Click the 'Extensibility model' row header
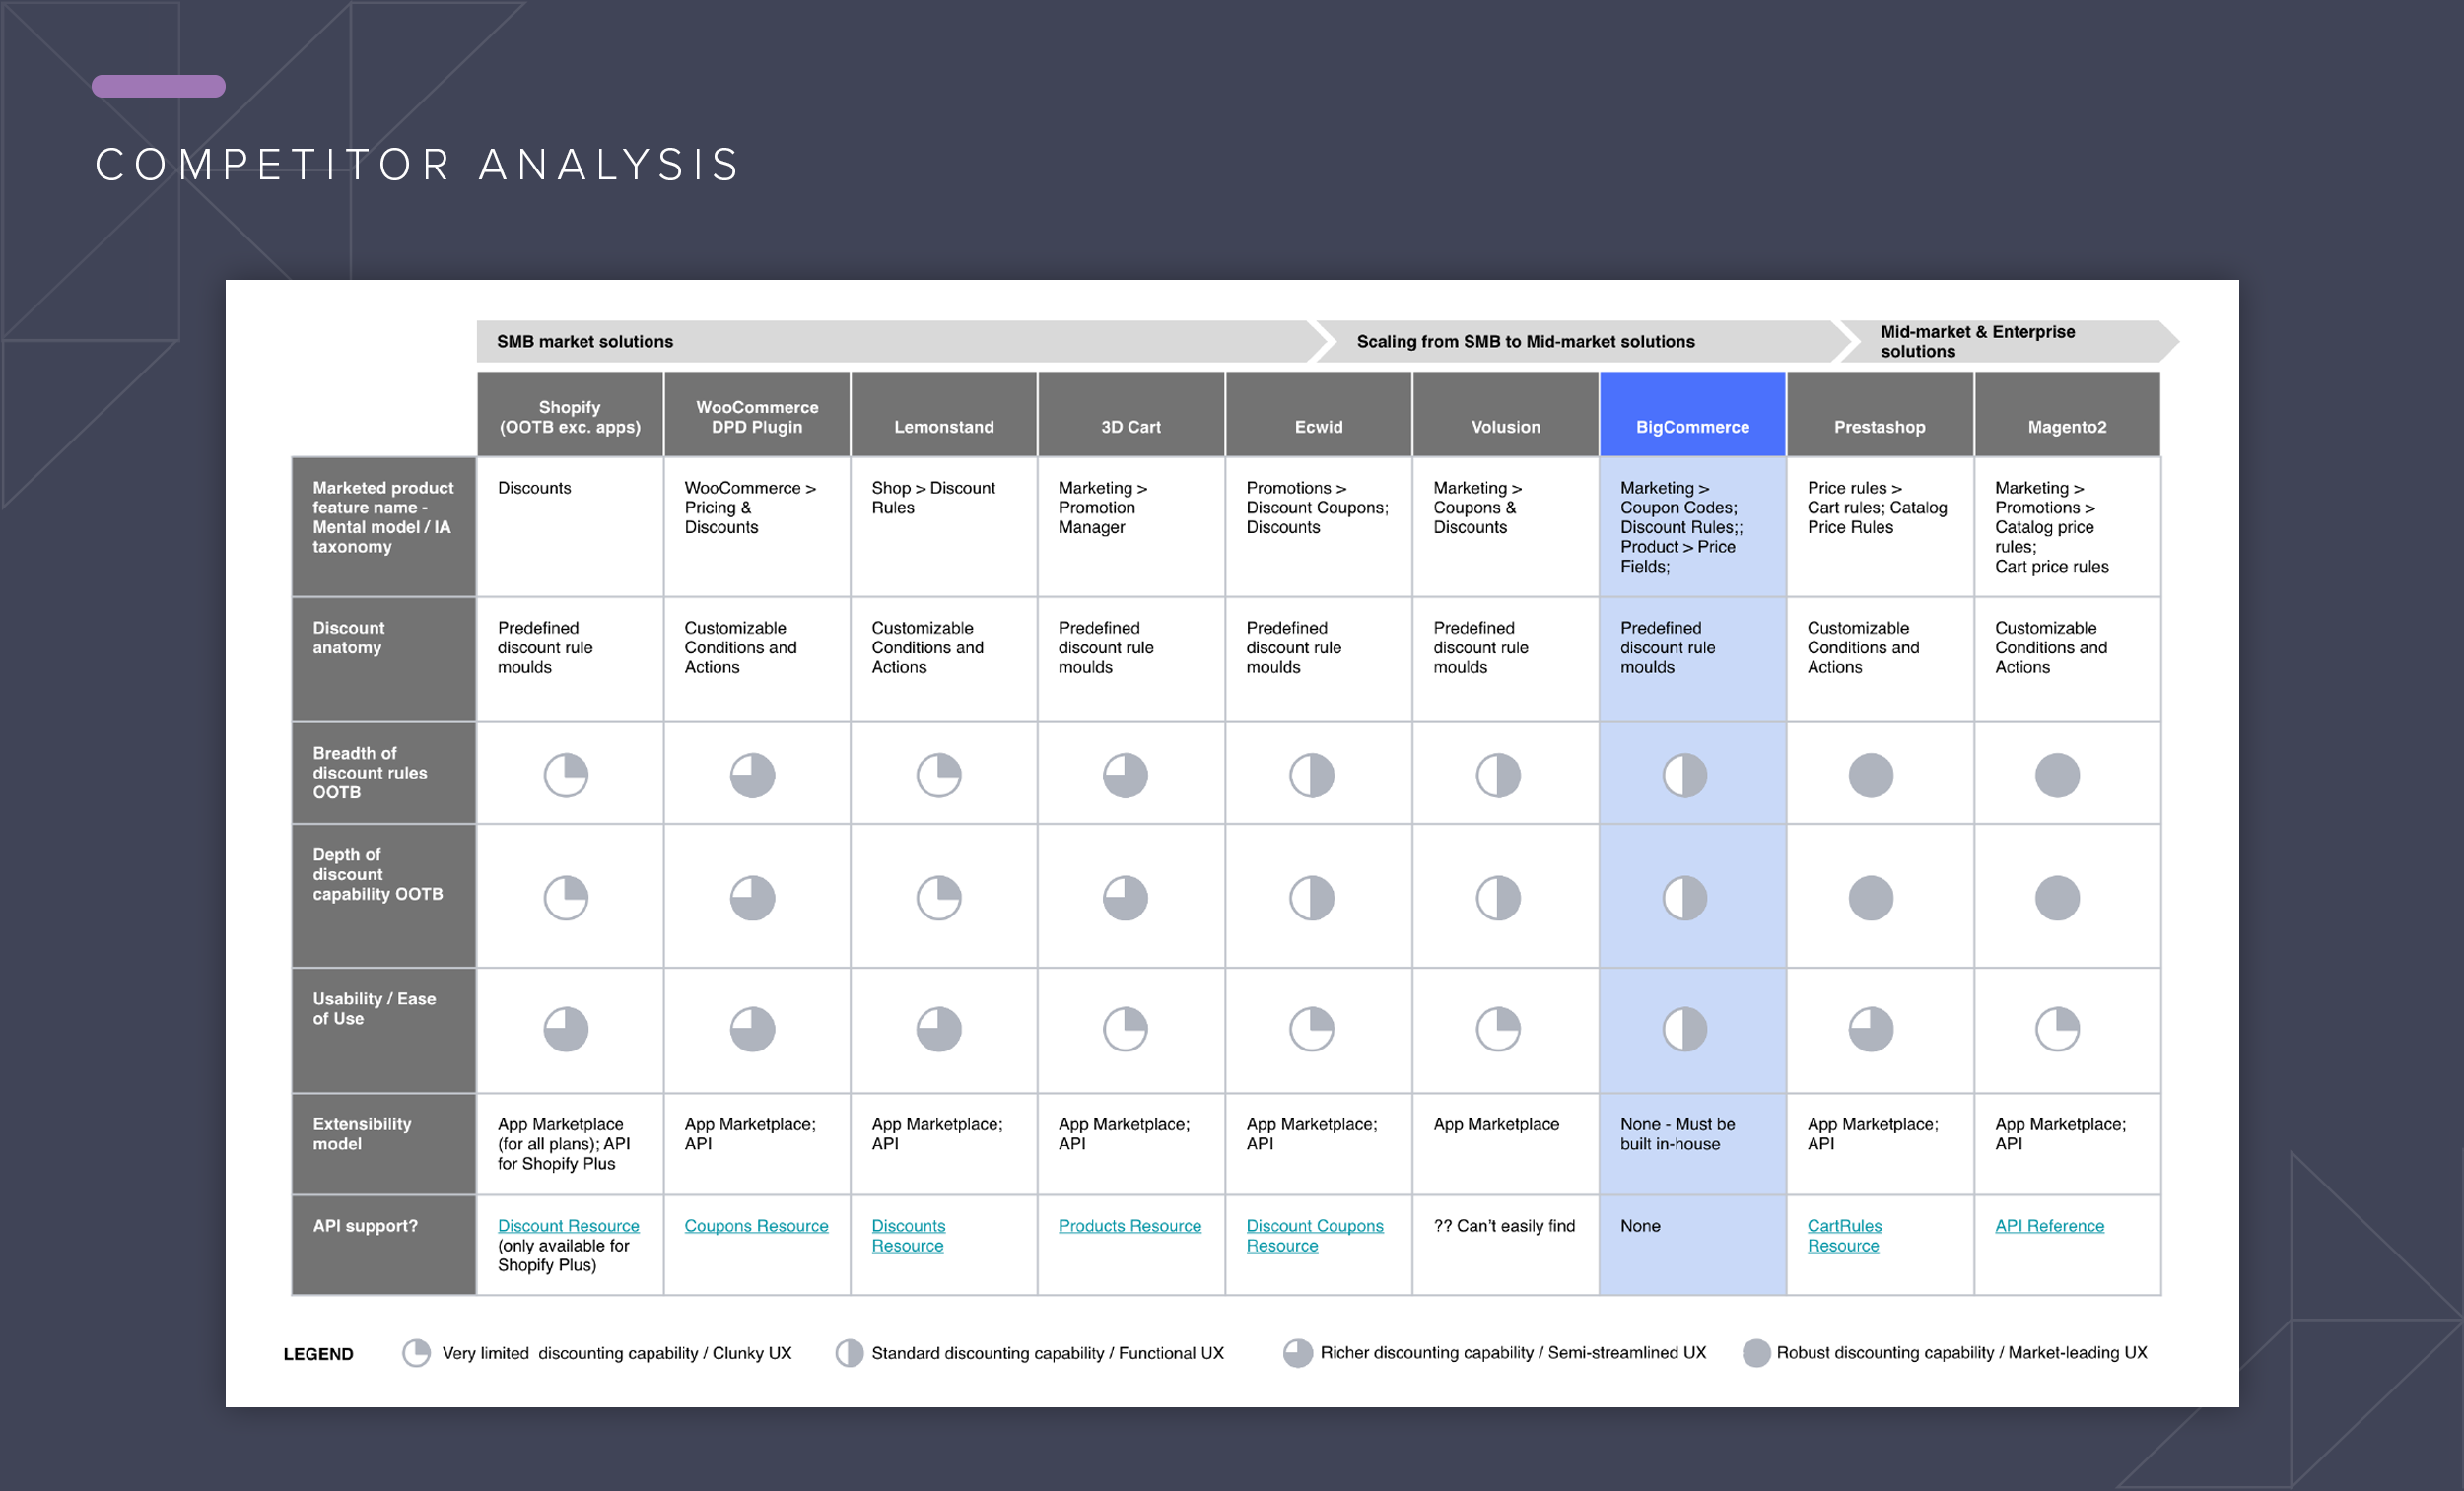The height and width of the screenshot is (1491, 2464). [383, 1143]
